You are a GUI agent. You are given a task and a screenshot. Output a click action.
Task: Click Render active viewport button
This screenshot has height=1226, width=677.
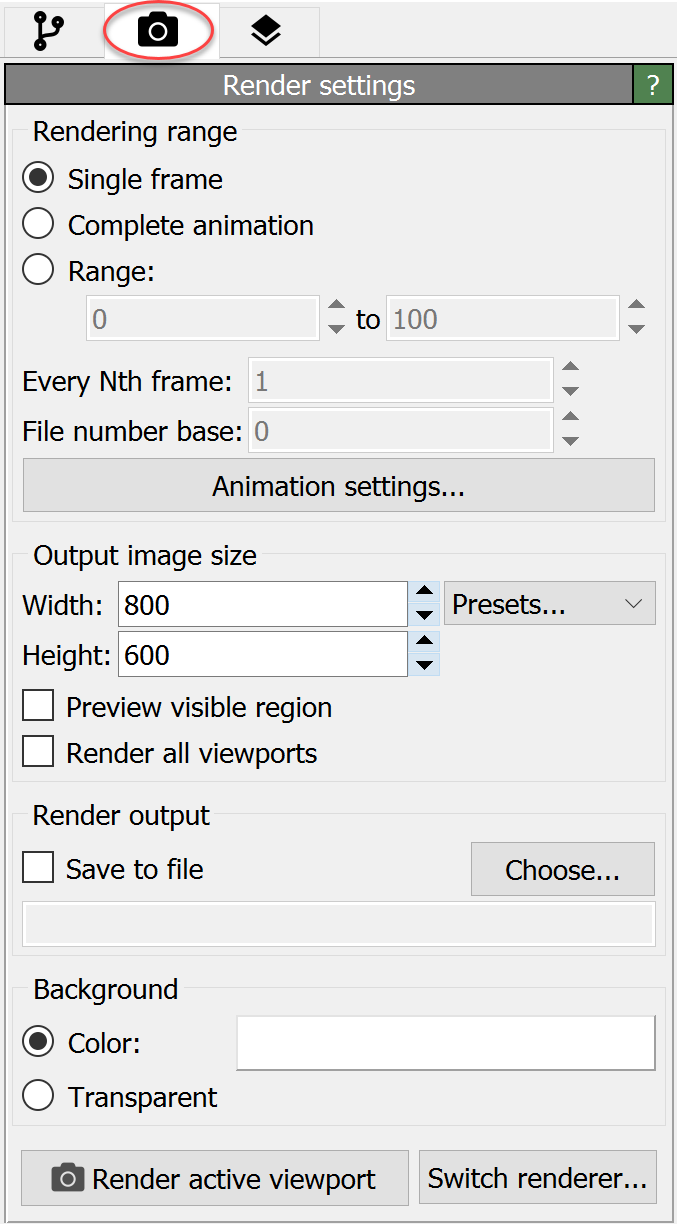tap(215, 1178)
